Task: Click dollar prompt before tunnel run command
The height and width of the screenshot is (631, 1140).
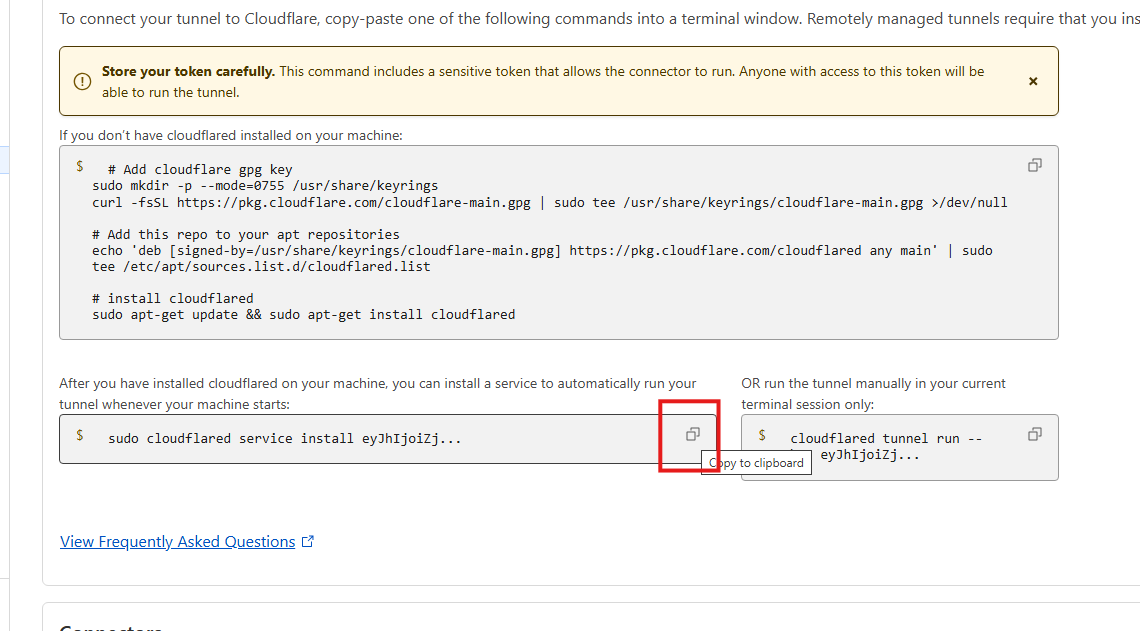Action: pyautogui.click(x=762, y=435)
